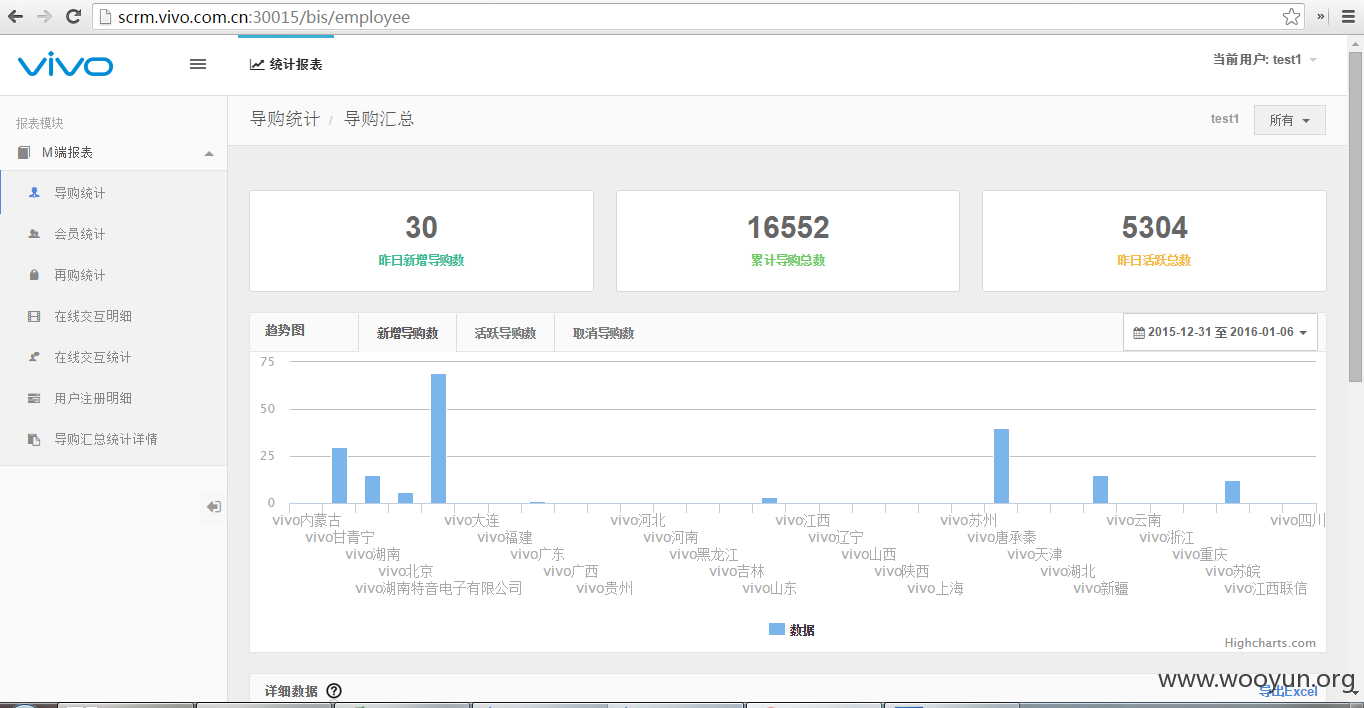The width and height of the screenshot is (1364, 708).
Task: Click the 昨日活跃总数 card
Action: pos(1154,241)
